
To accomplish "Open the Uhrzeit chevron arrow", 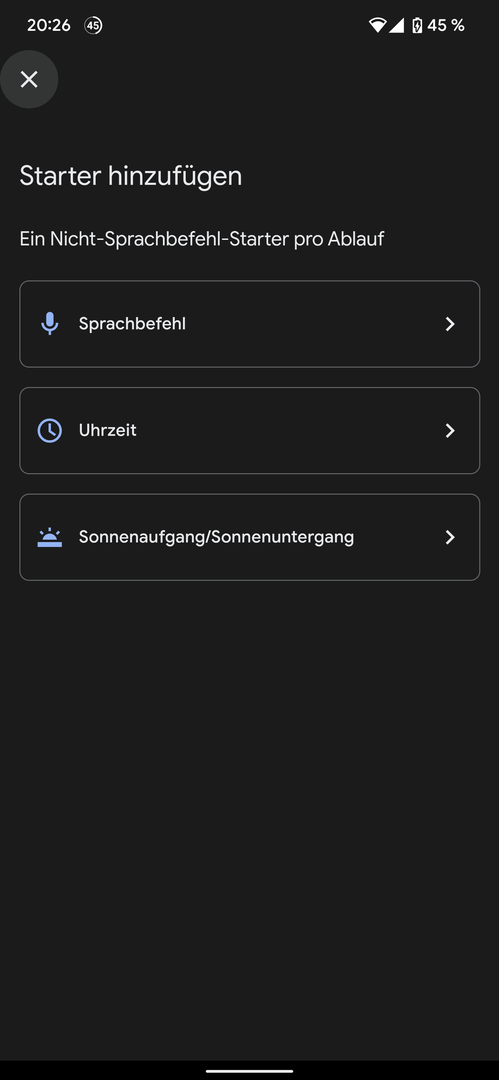I will [450, 430].
